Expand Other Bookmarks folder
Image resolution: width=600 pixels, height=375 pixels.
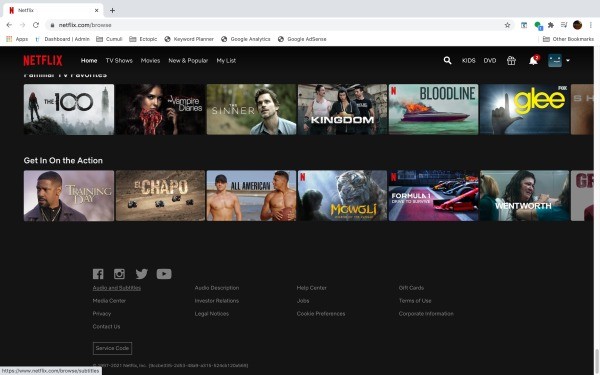coord(568,39)
